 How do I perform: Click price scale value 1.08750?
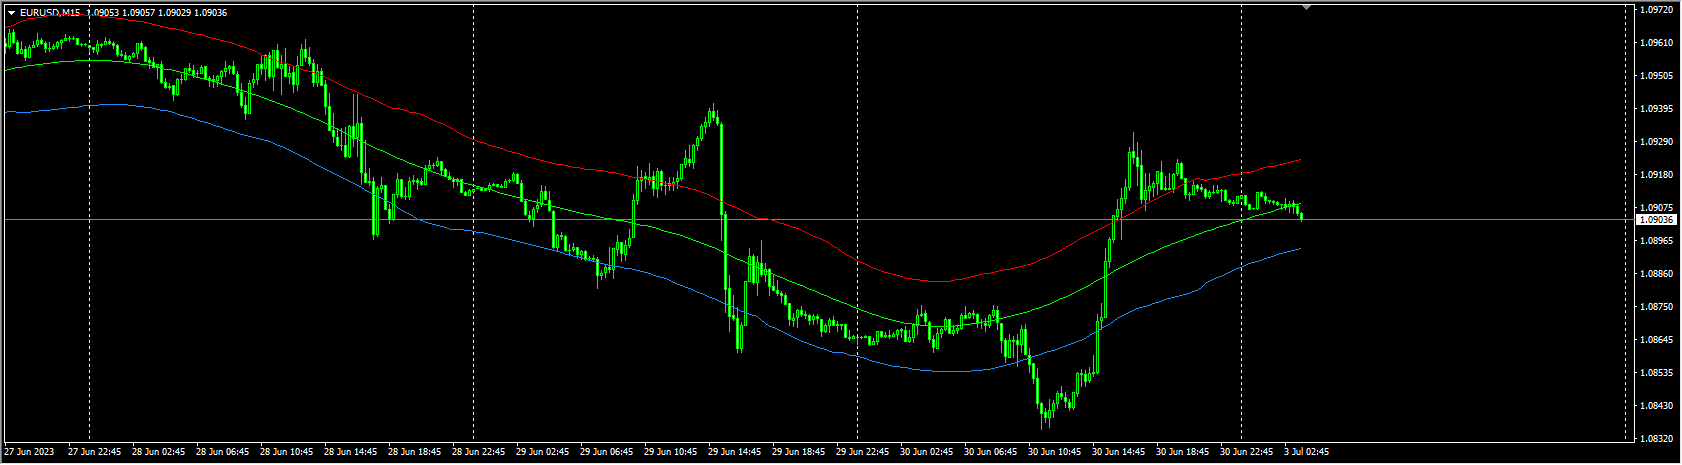(1656, 307)
